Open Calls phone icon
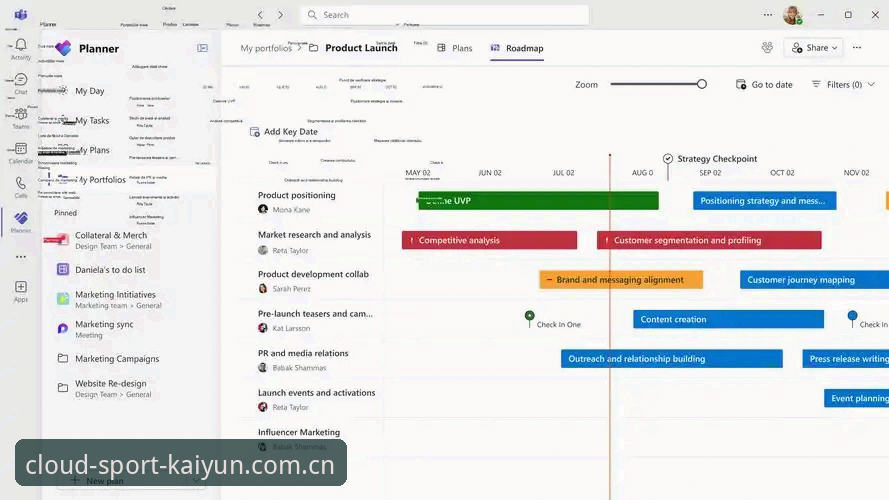 pyautogui.click(x=21, y=183)
